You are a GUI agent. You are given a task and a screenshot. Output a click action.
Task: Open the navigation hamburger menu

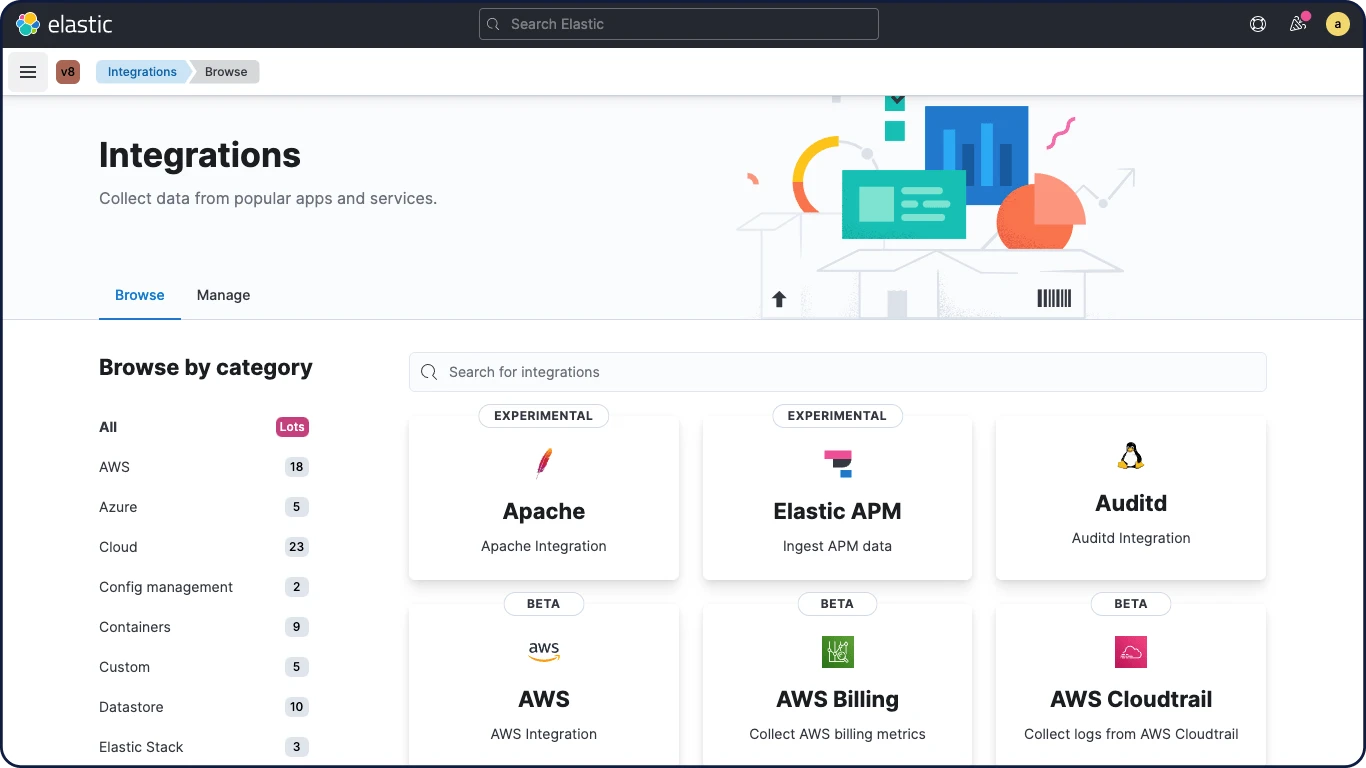point(27,71)
